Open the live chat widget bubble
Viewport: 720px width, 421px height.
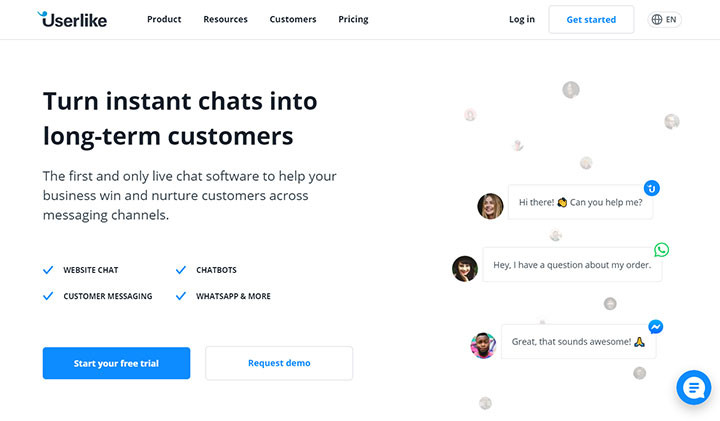[x=693, y=387]
